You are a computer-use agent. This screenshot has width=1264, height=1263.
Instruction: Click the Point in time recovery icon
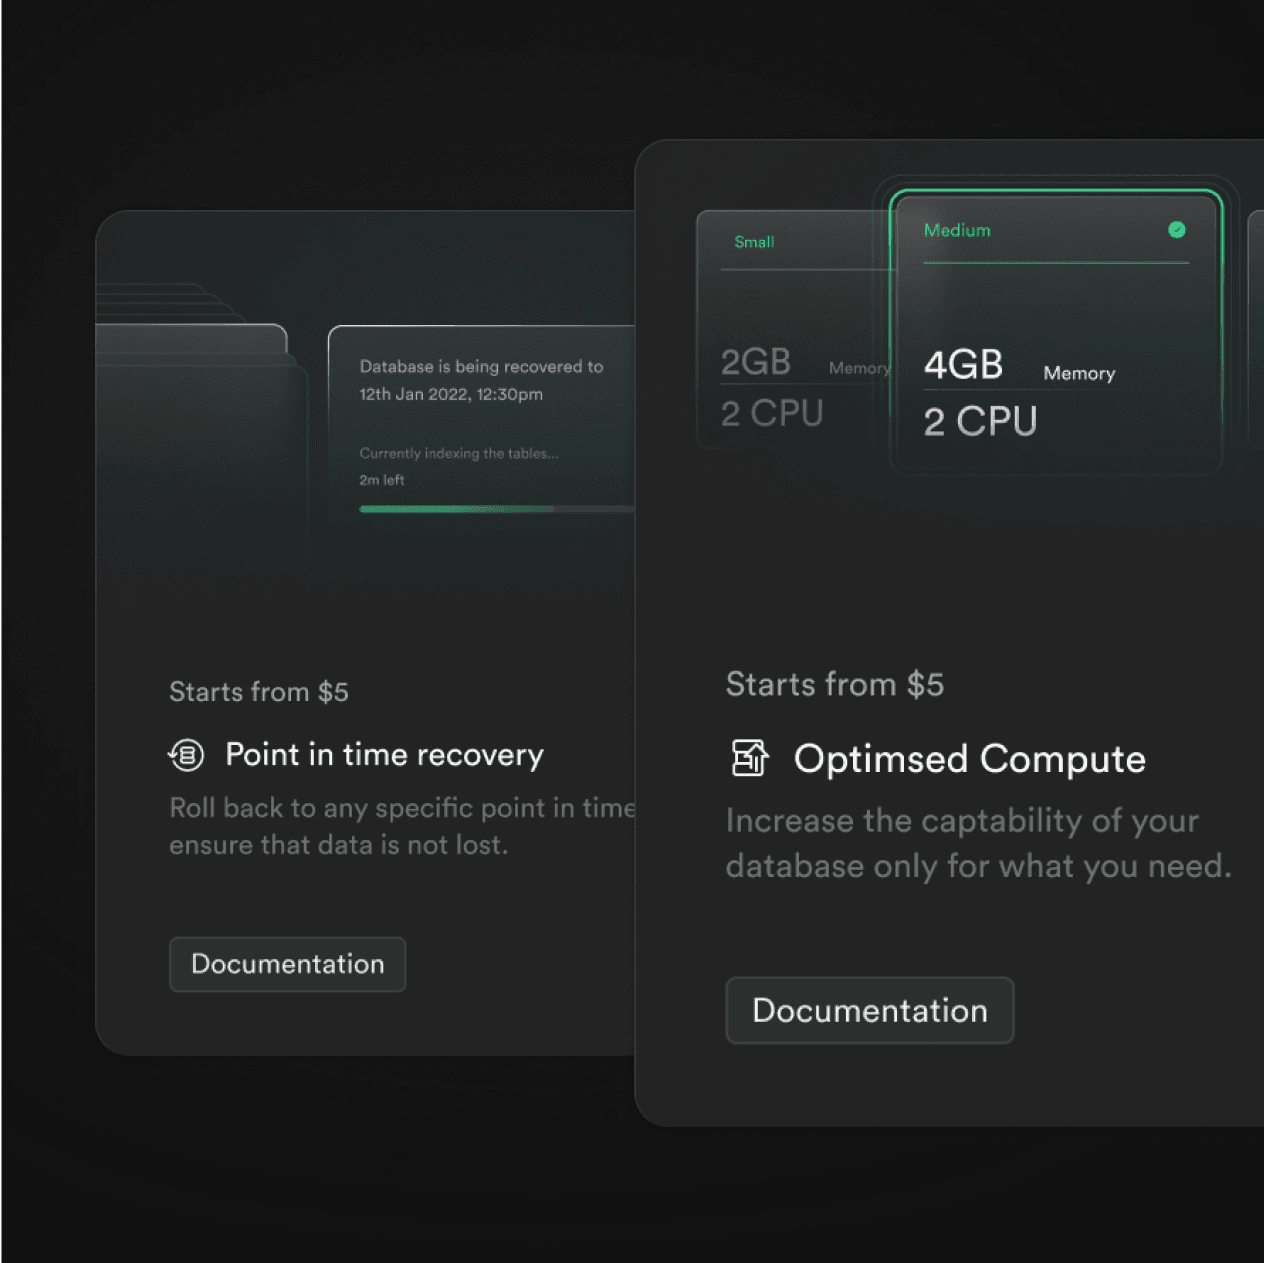[x=186, y=755]
